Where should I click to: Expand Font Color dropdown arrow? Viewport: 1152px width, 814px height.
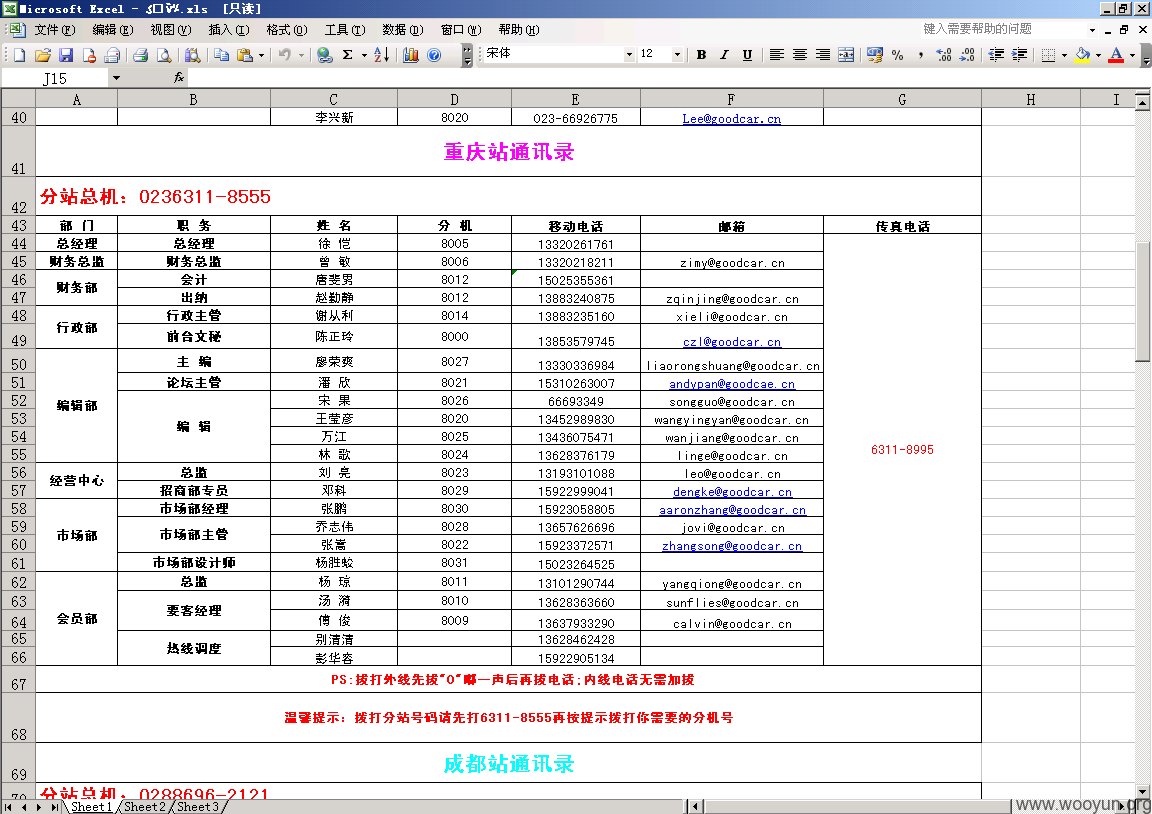pyautogui.click(x=1132, y=54)
